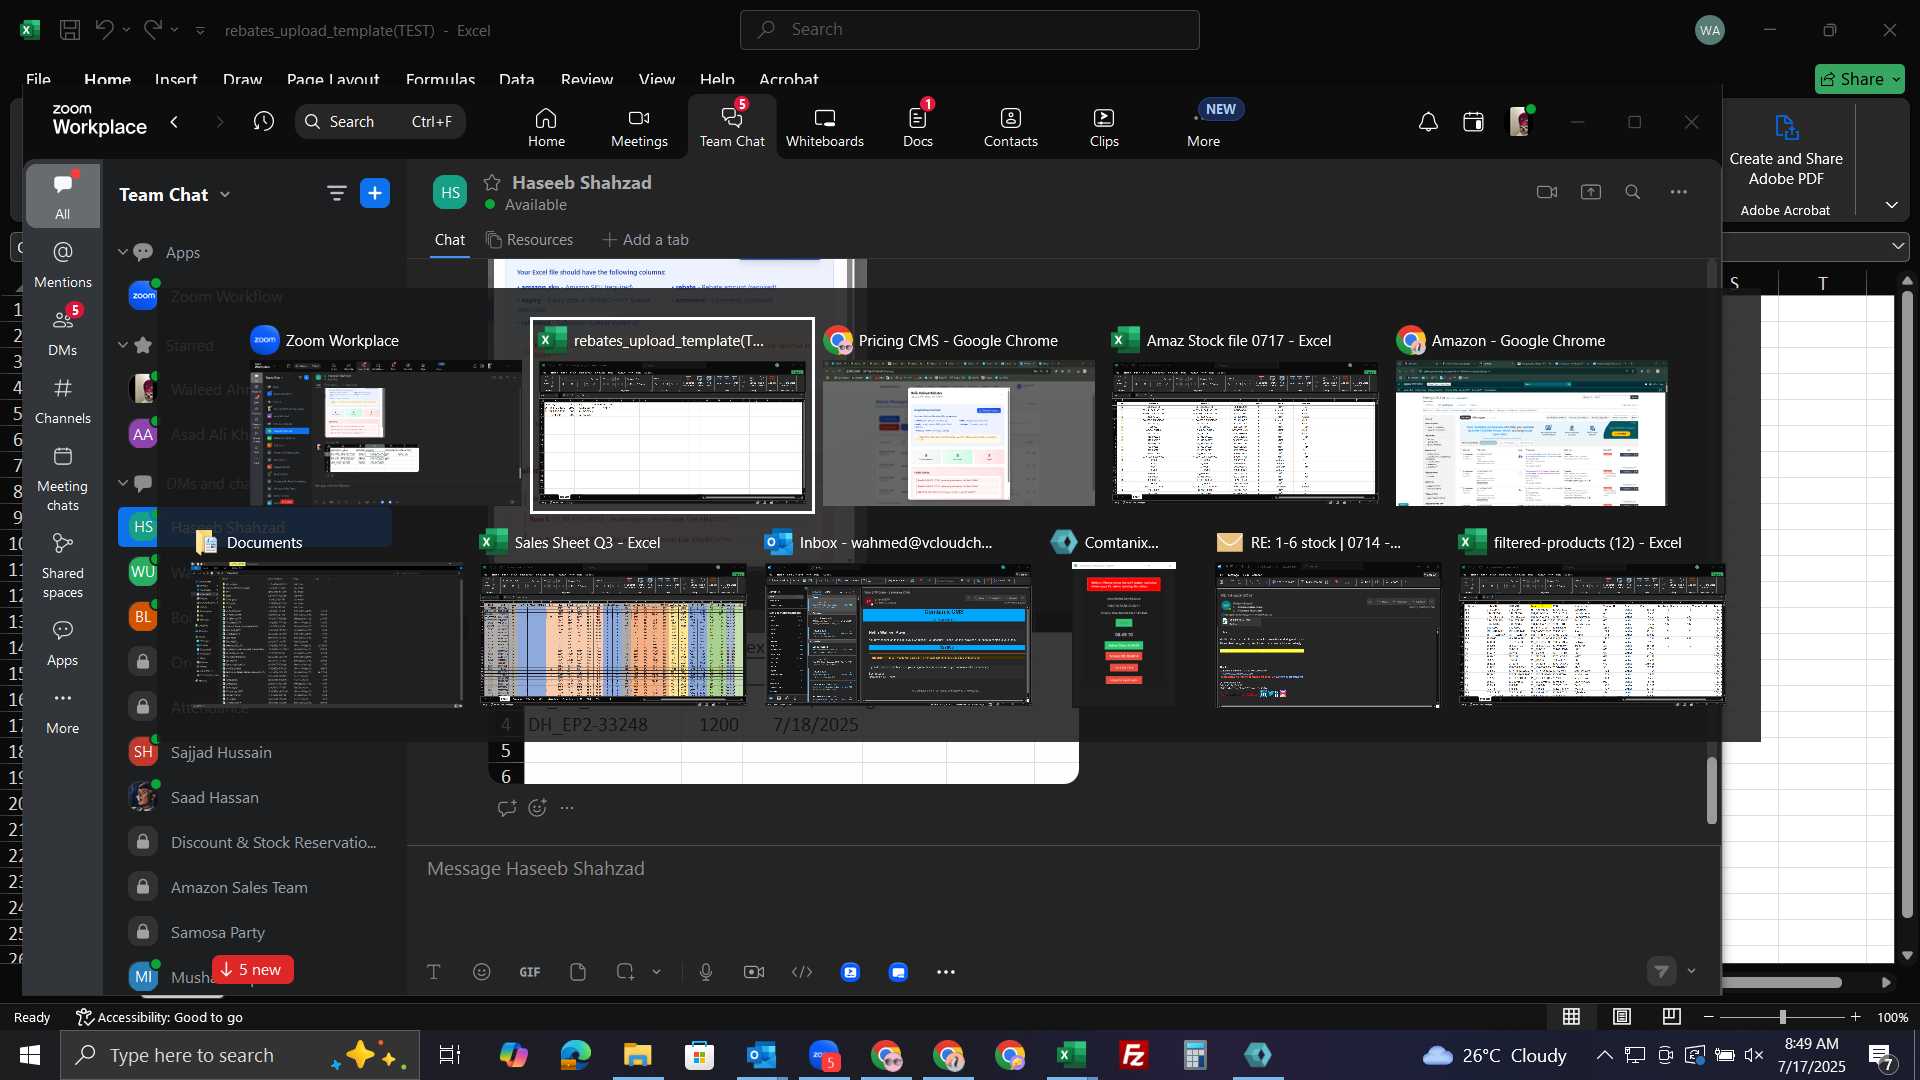
Task: Click share screen icon in chat header
Action: tap(1590, 192)
